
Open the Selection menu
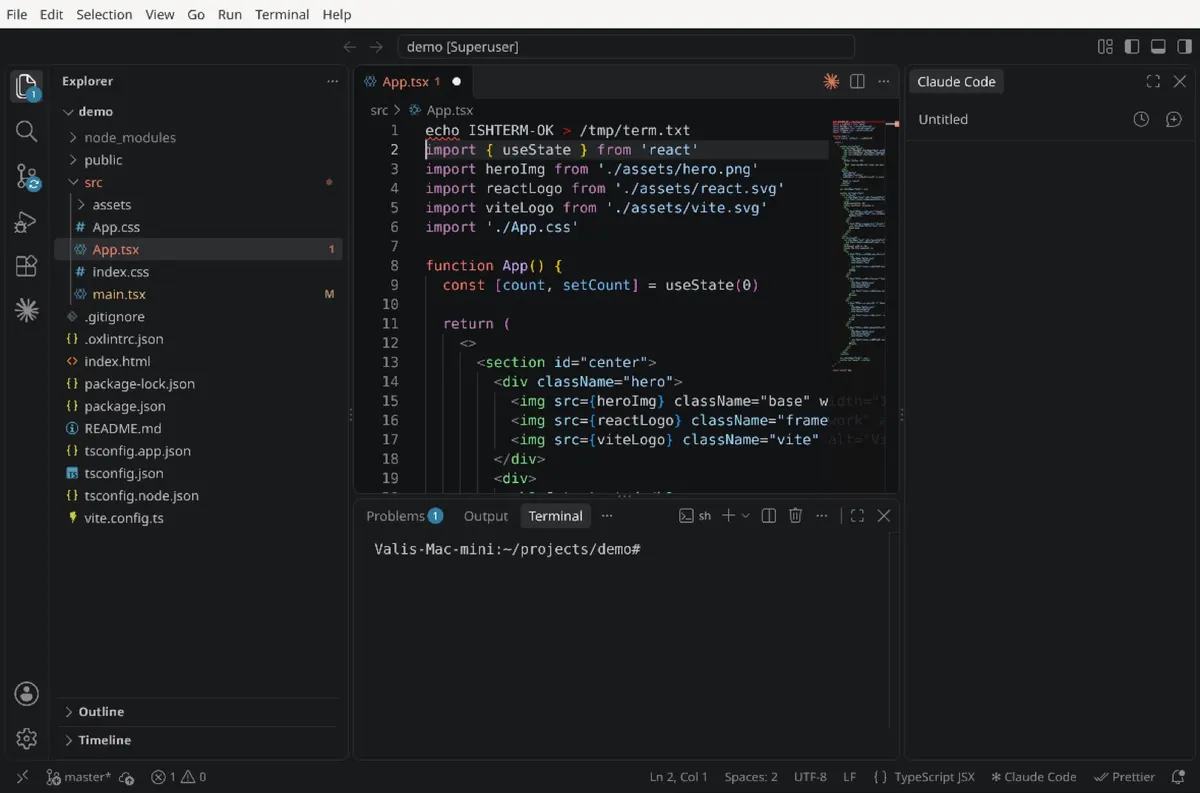[104, 14]
